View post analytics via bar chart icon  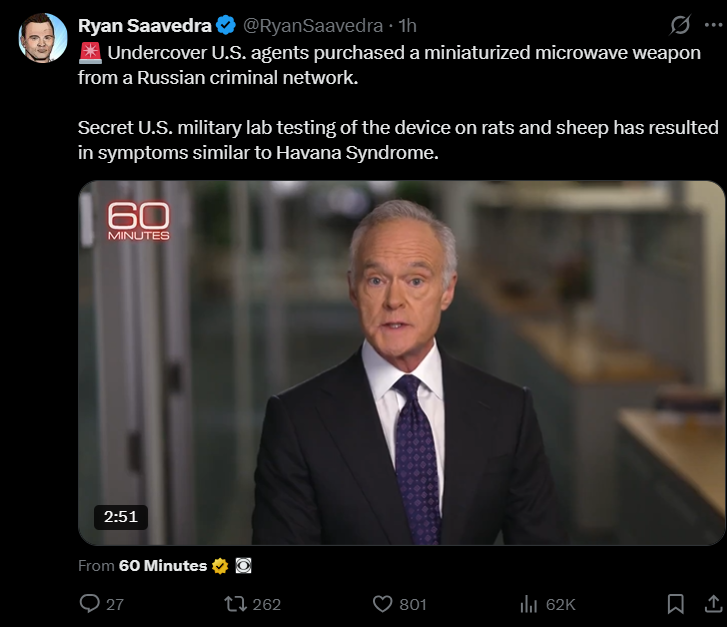529,604
